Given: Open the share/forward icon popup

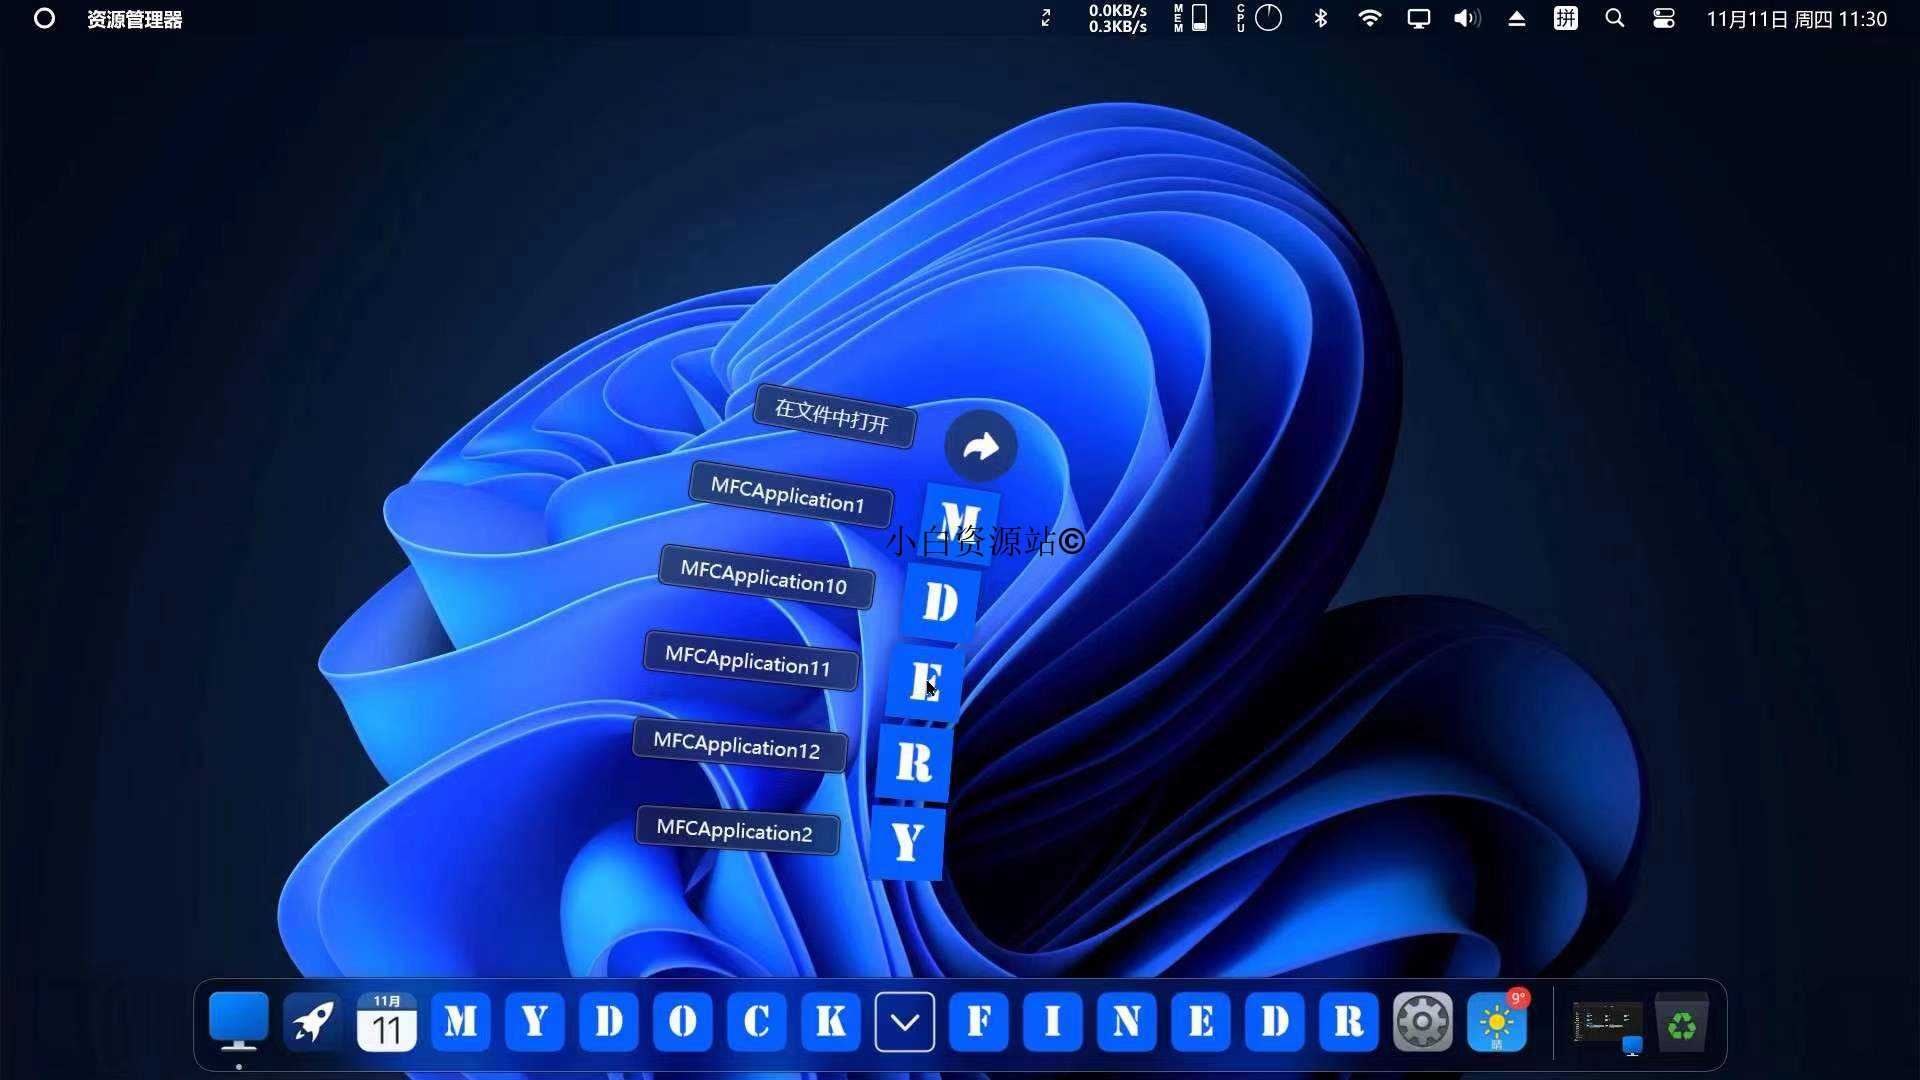Looking at the screenshot, I should click(x=980, y=446).
